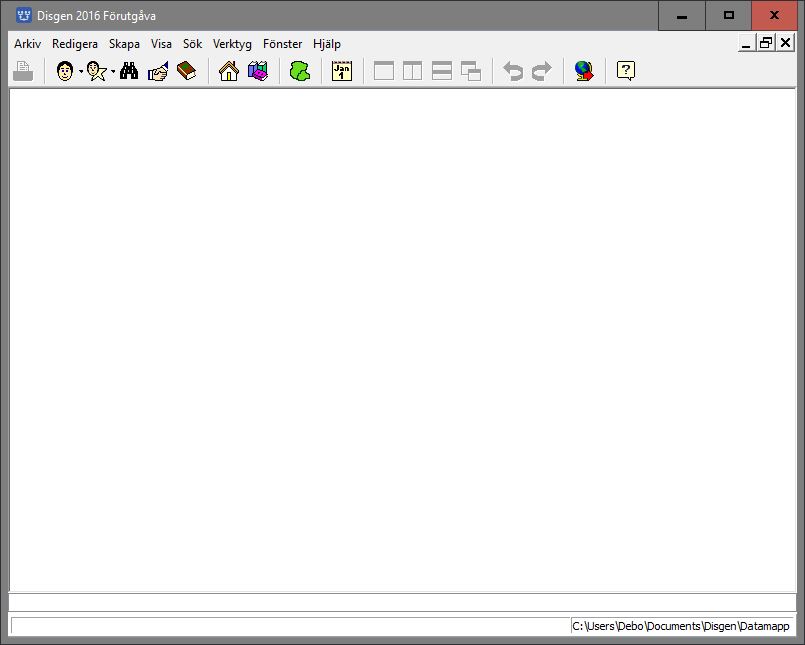Minimize the inner child window
This screenshot has height=645, width=805.
[x=746, y=43]
